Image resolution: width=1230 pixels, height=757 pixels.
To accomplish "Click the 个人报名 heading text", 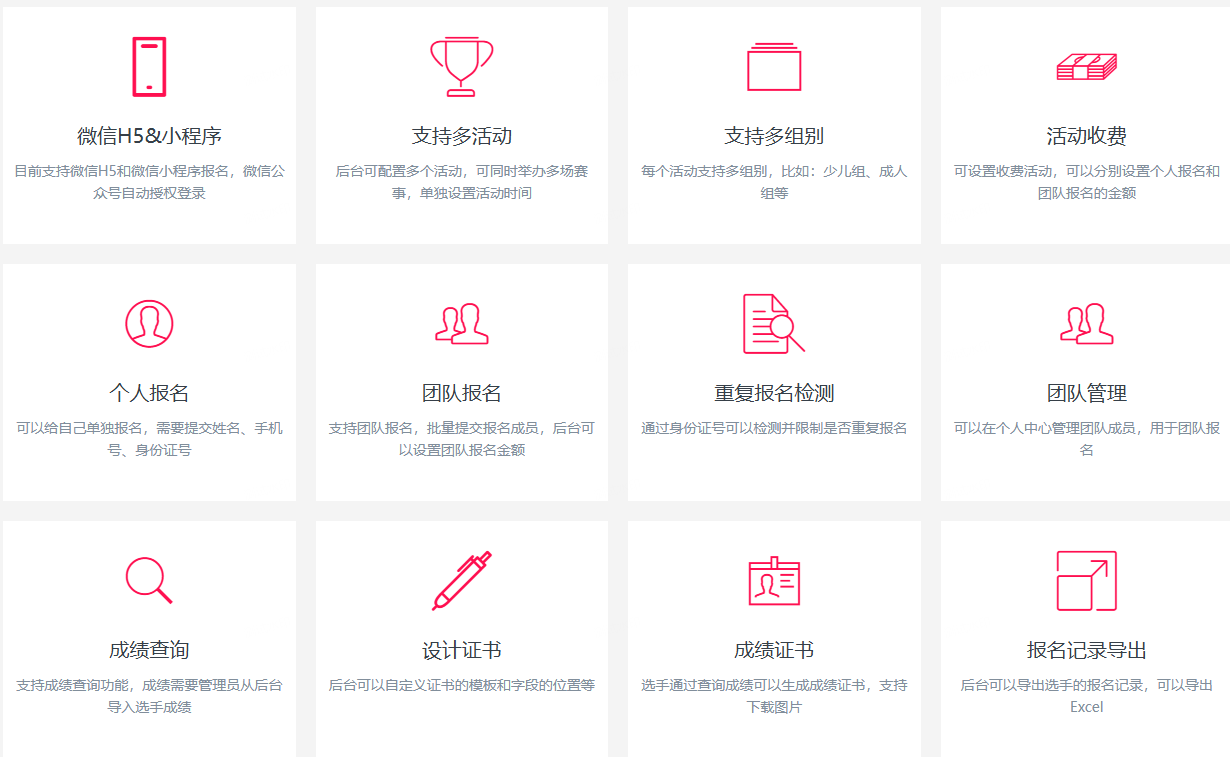I will click(x=149, y=393).
